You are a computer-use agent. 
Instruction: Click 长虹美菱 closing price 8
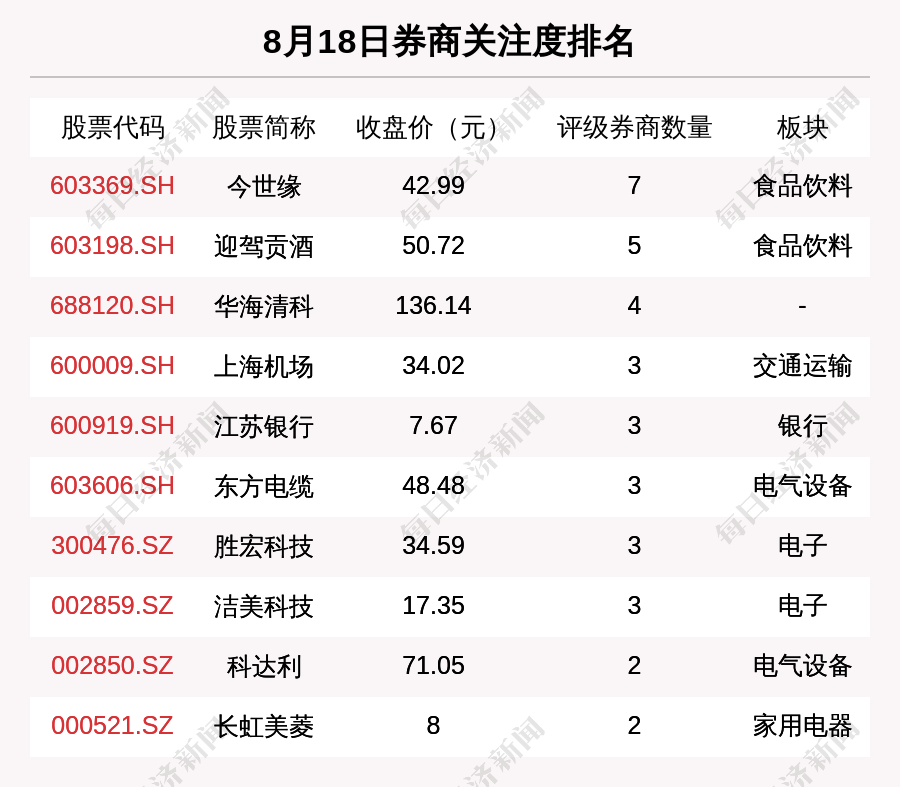click(x=433, y=726)
